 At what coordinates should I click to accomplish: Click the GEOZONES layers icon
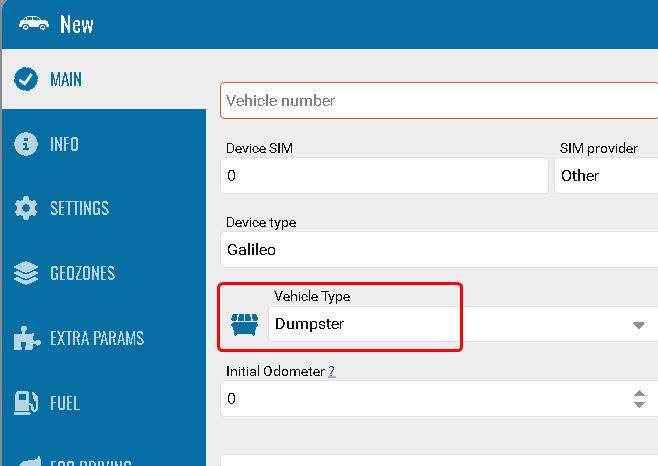26,274
